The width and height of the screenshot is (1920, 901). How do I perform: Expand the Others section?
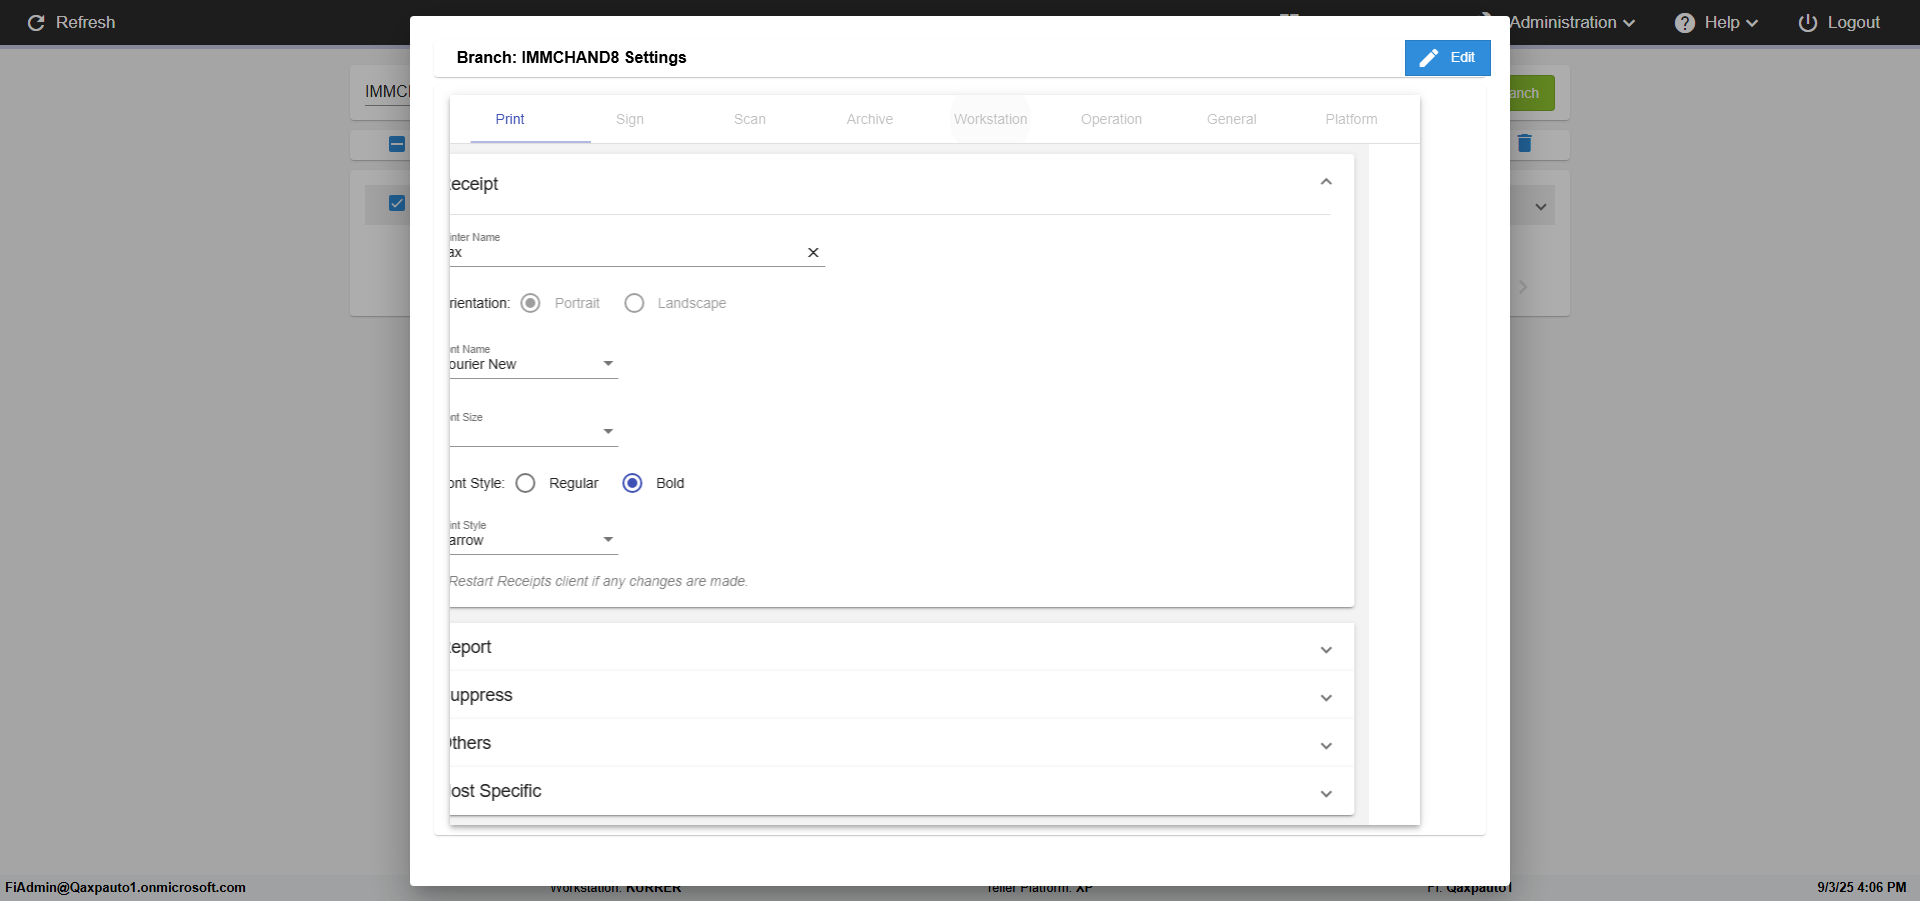click(901, 743)
